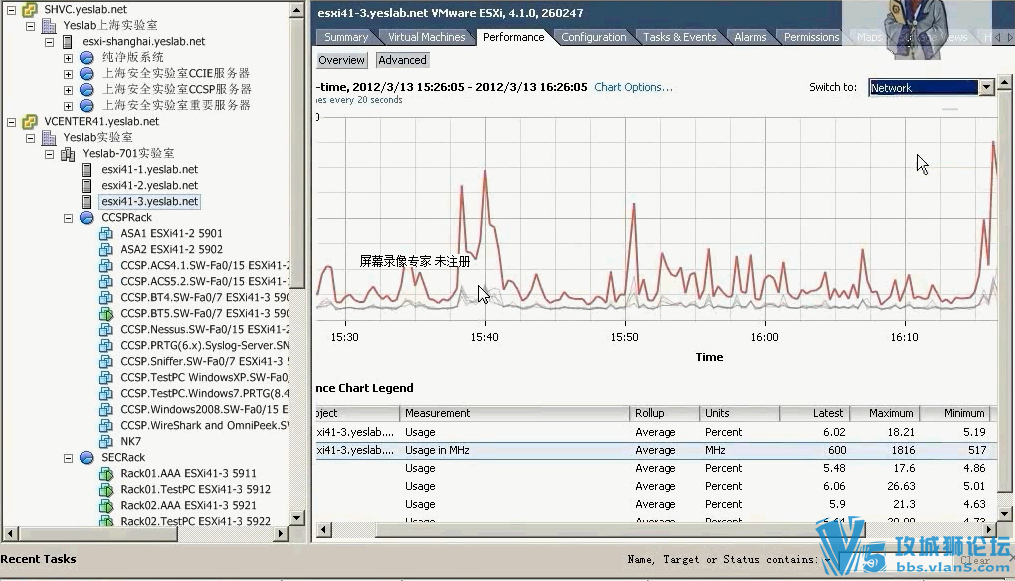The height and width of the screenshot is (581, 1015).
Task: Click the ASA1 ESXi41-2 5901 VM icon
Action: coord(106,234)
